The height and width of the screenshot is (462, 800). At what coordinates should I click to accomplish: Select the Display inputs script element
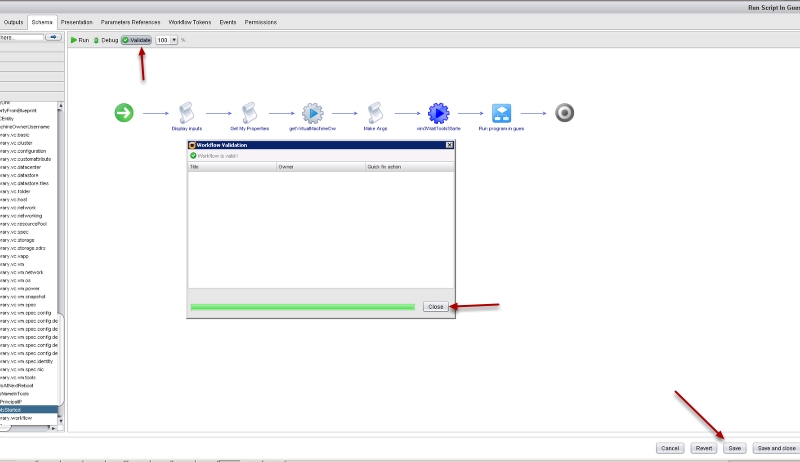point(186,112)
